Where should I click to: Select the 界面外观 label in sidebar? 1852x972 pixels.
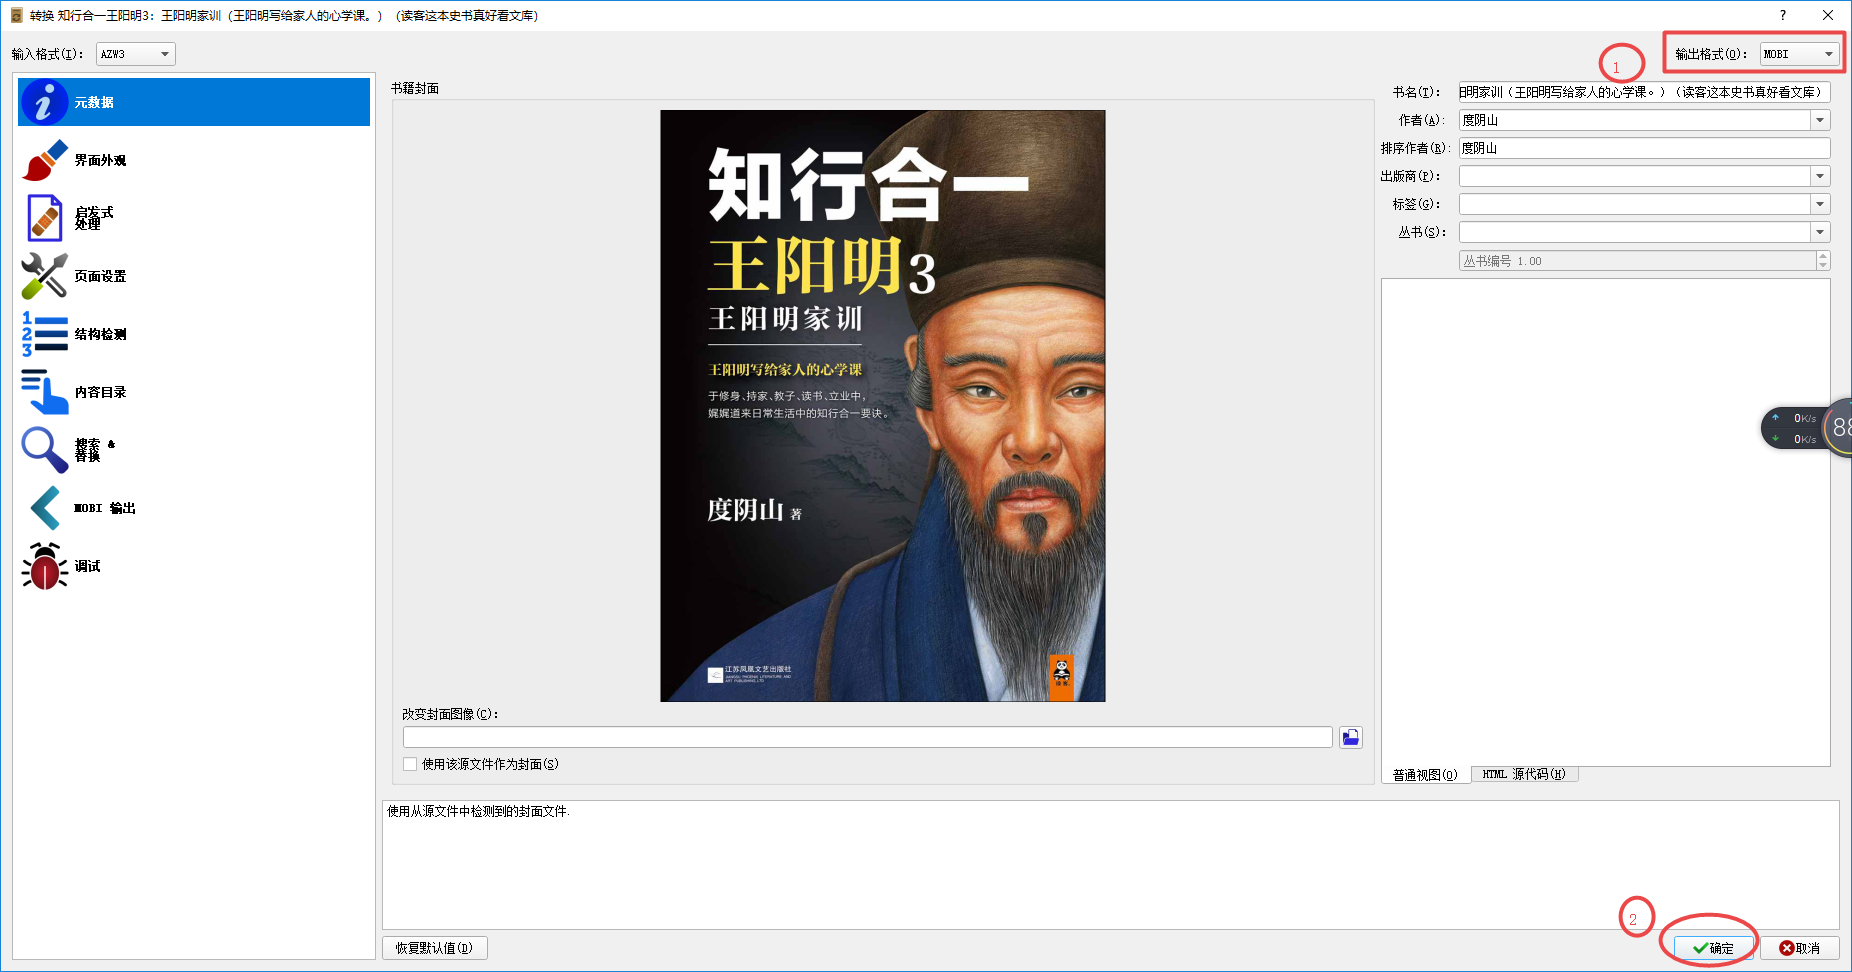(100, 160)
